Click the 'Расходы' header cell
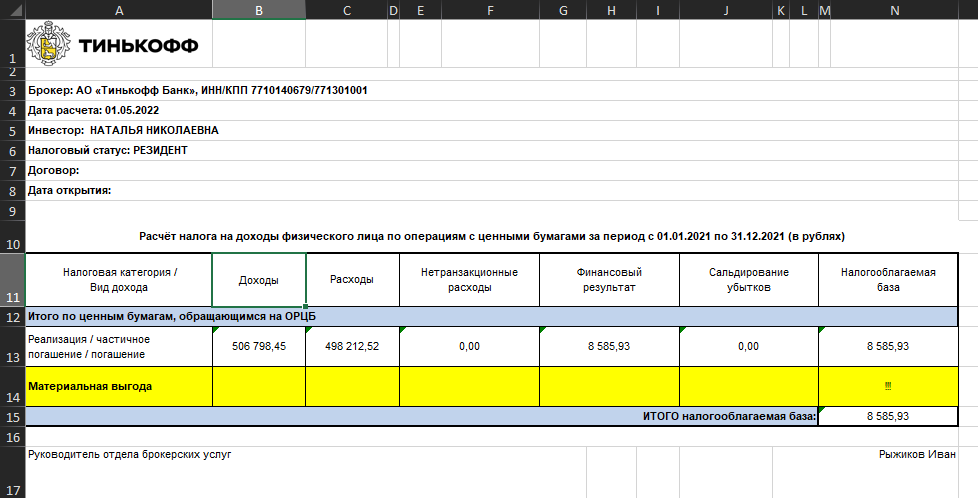 tap(352, 280)
